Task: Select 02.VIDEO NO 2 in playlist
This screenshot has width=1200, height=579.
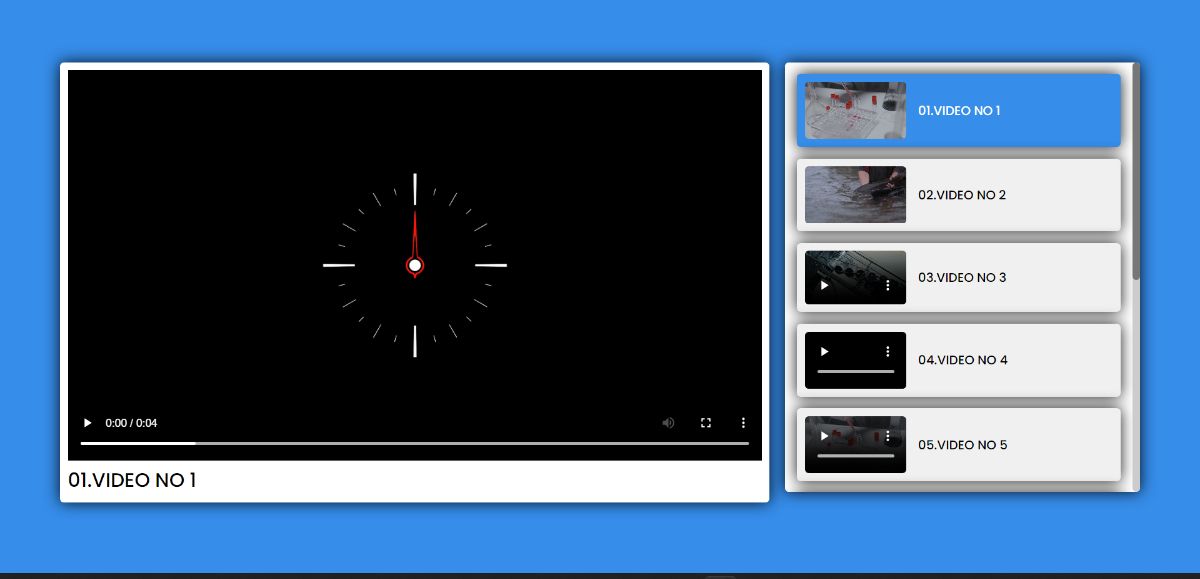Action: pos(959,195)
